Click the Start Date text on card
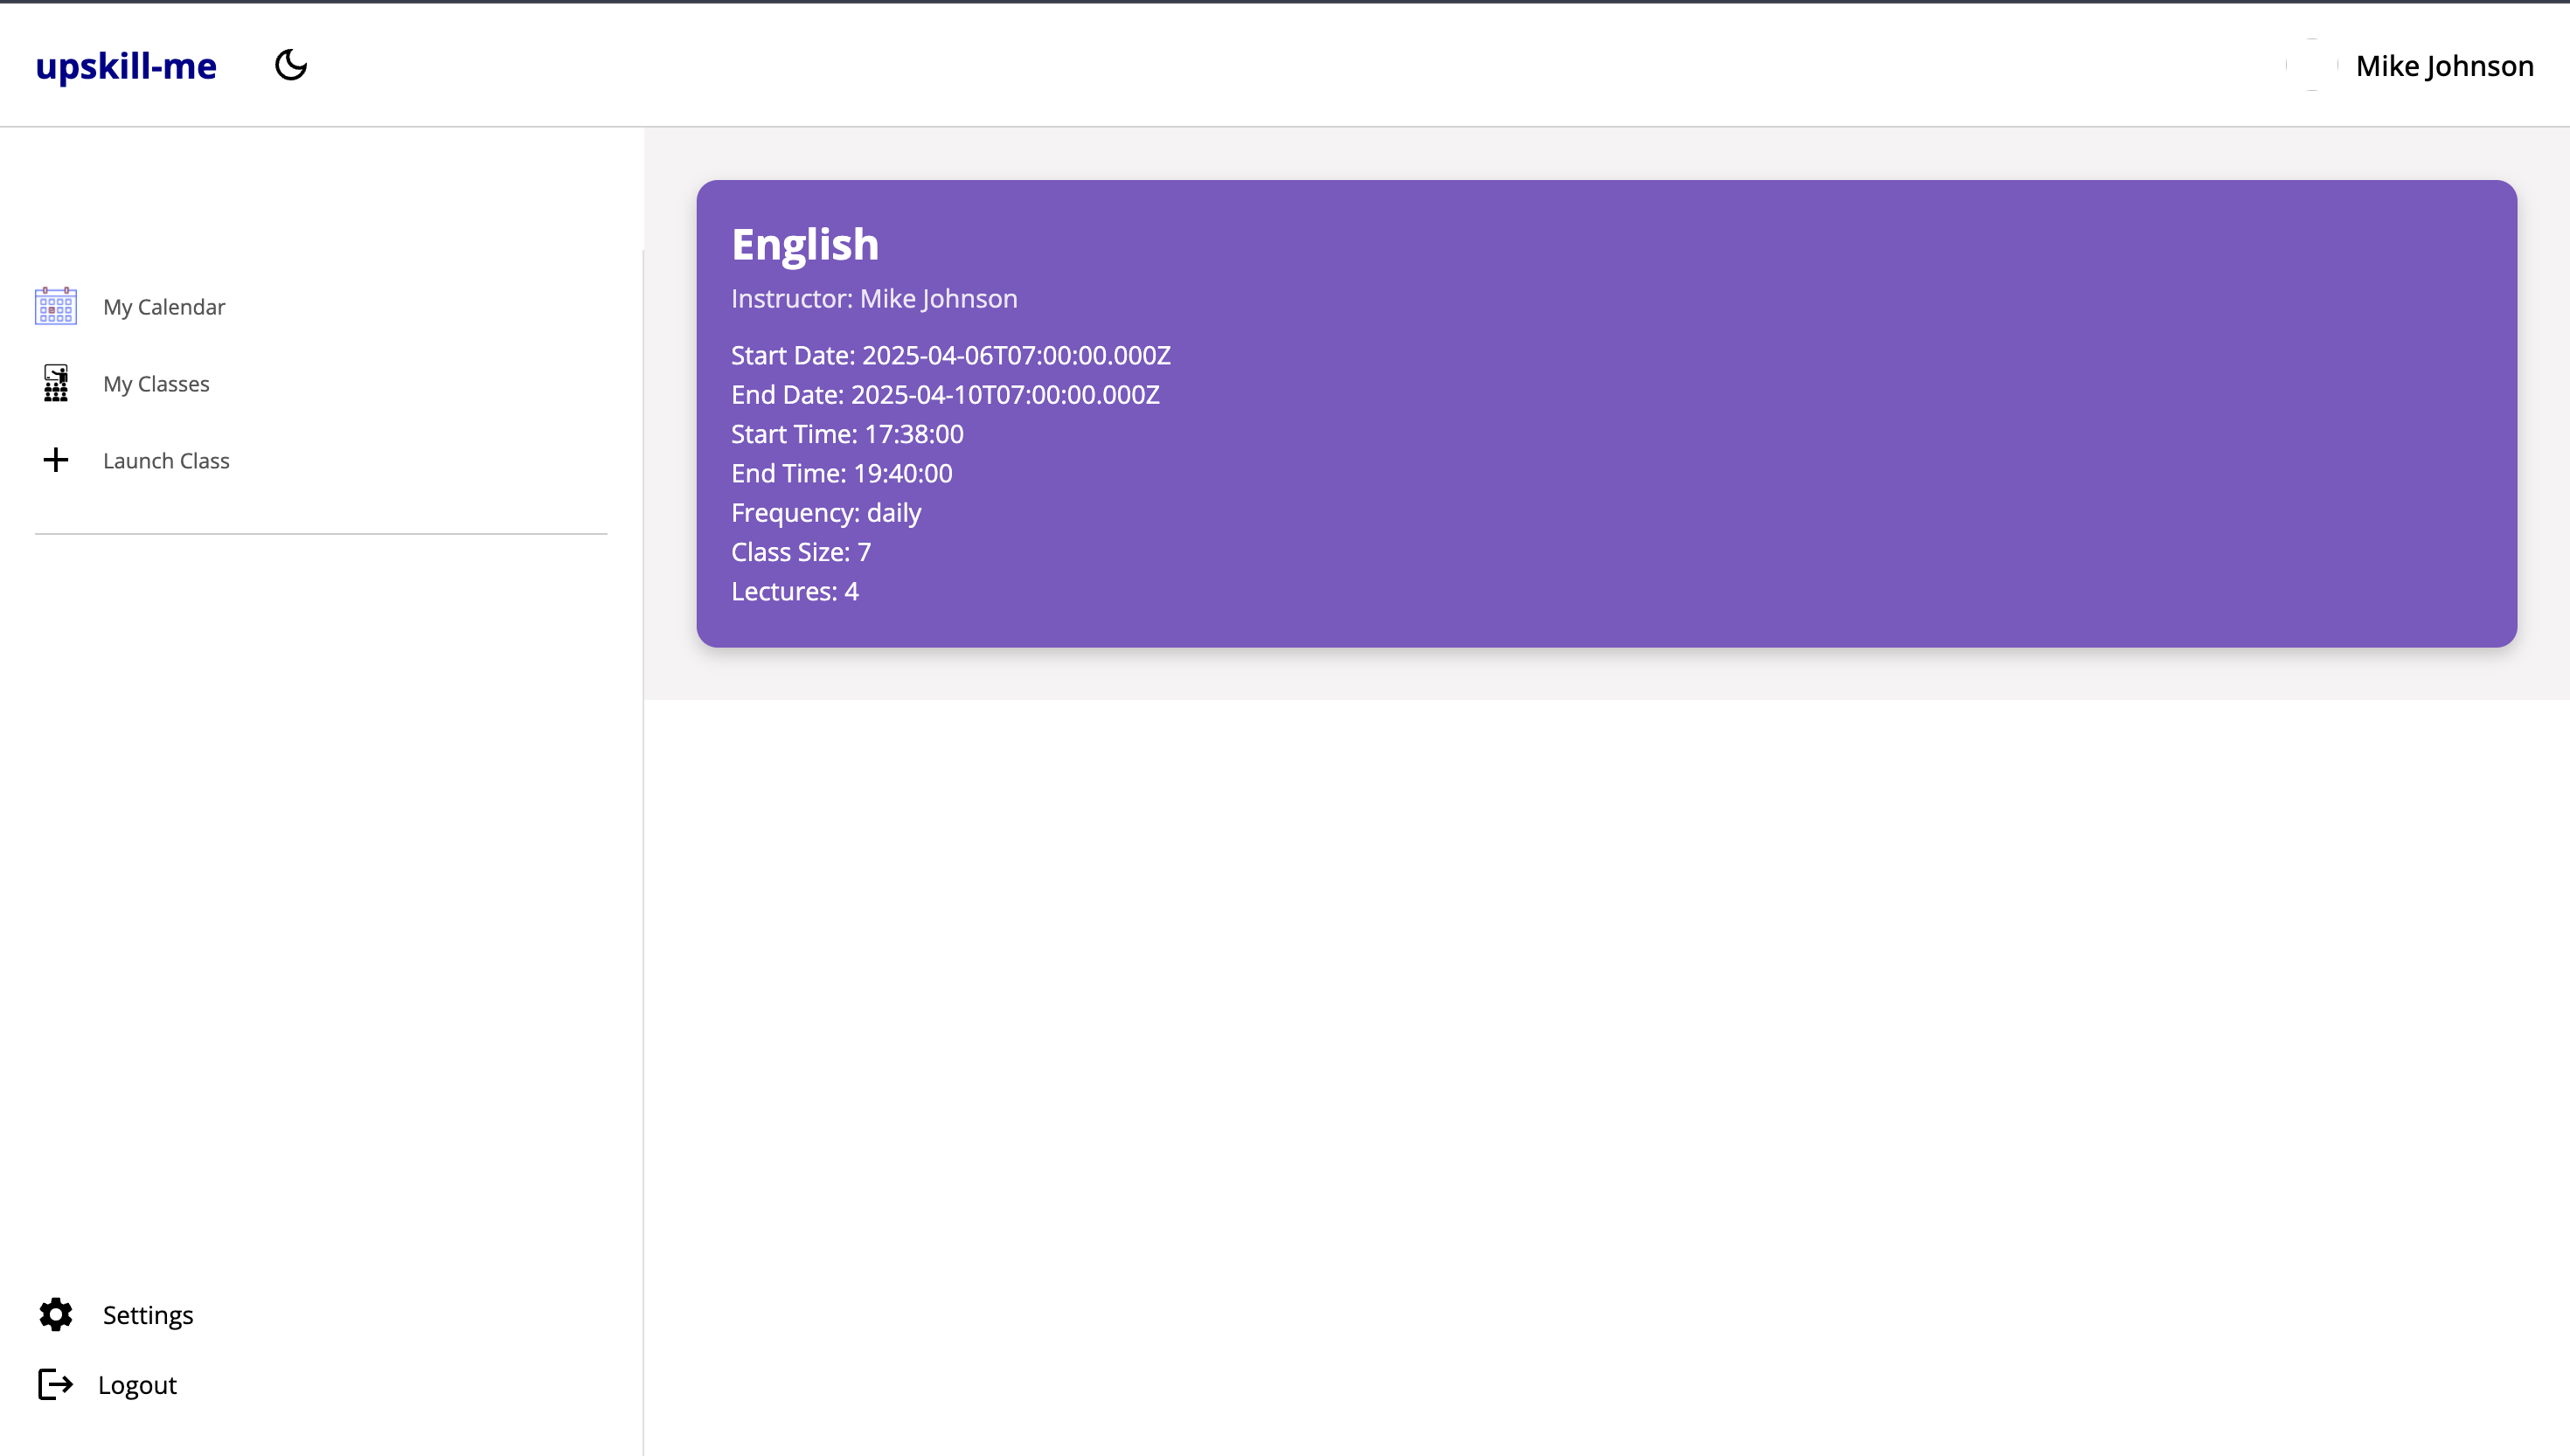This screenshot has width=2570, height=1456. [x=950, y=355]
